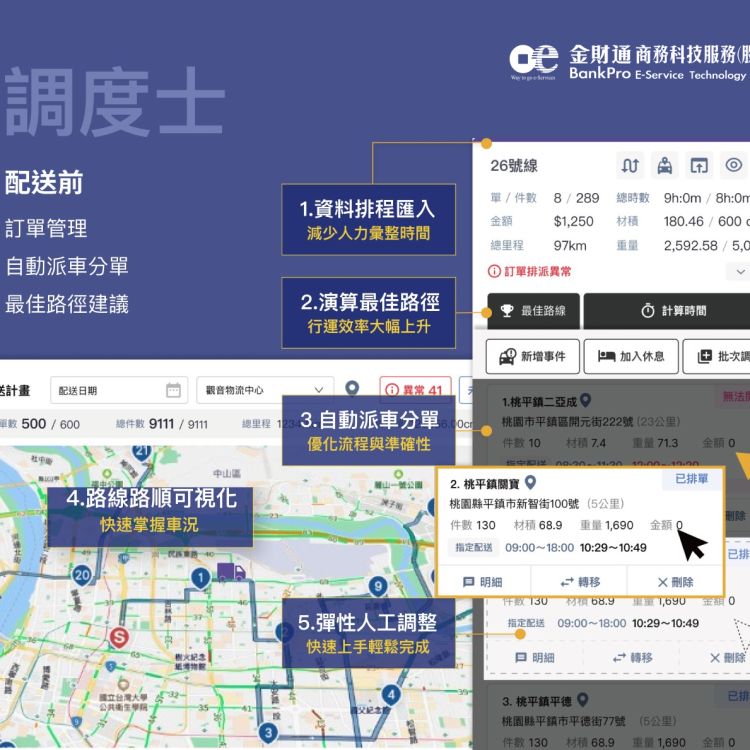This screenshot has width=750, height=750.
Task: Click the address 桃園市平鎮區開元街222號
Action: point(567,422)
